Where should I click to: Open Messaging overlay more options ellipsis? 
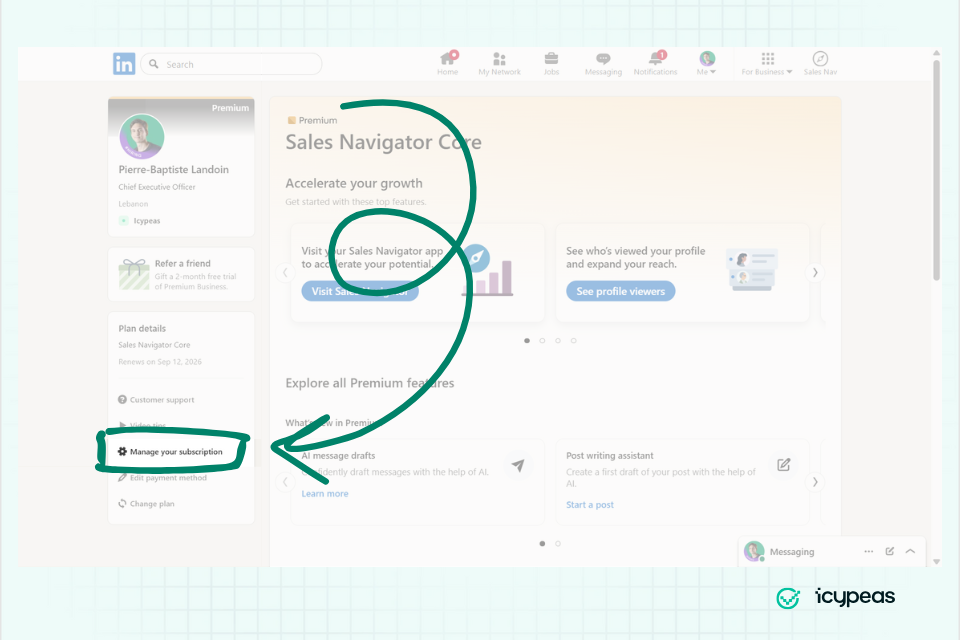(869, 551)
